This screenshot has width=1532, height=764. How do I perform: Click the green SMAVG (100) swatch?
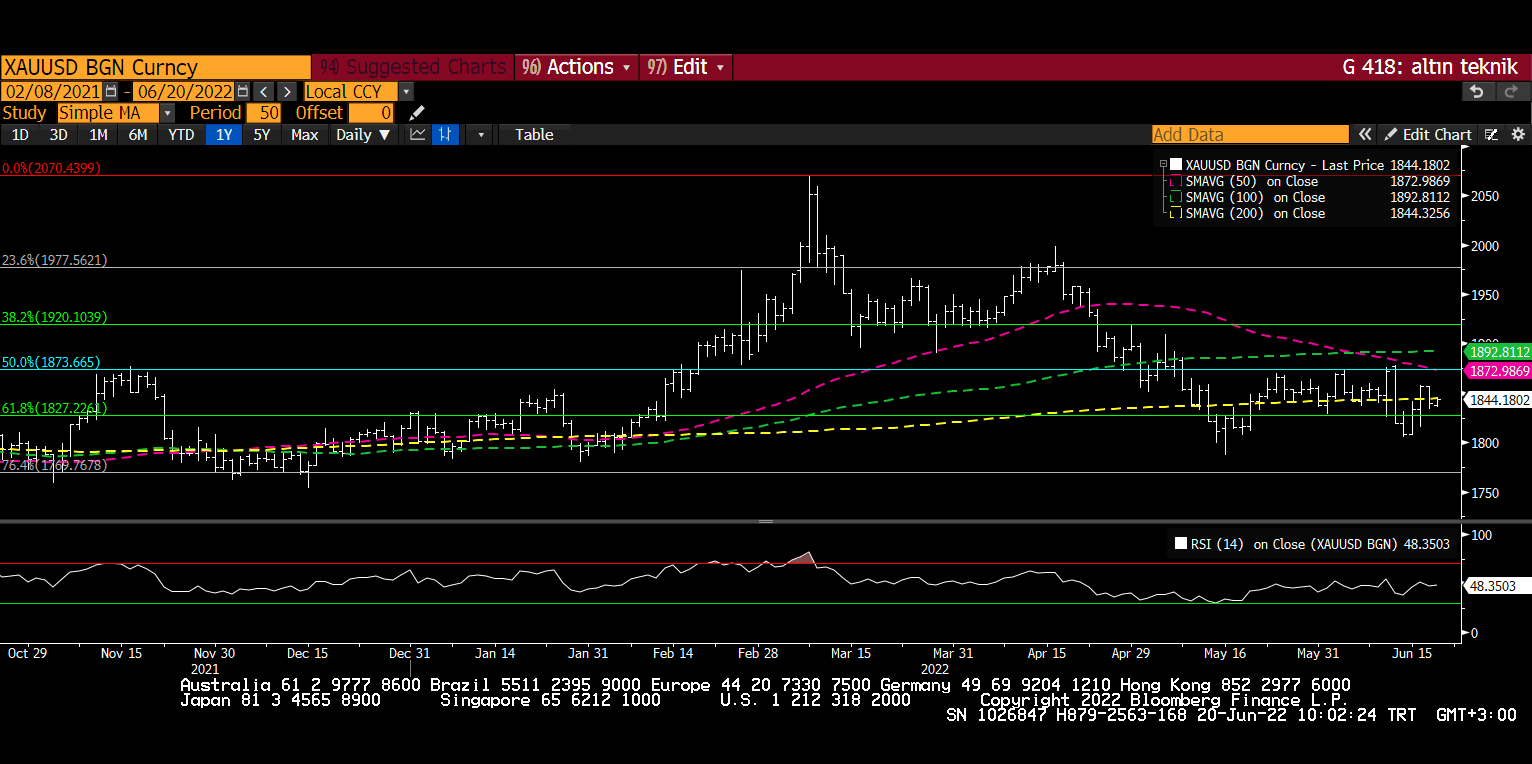[1176, 197]
